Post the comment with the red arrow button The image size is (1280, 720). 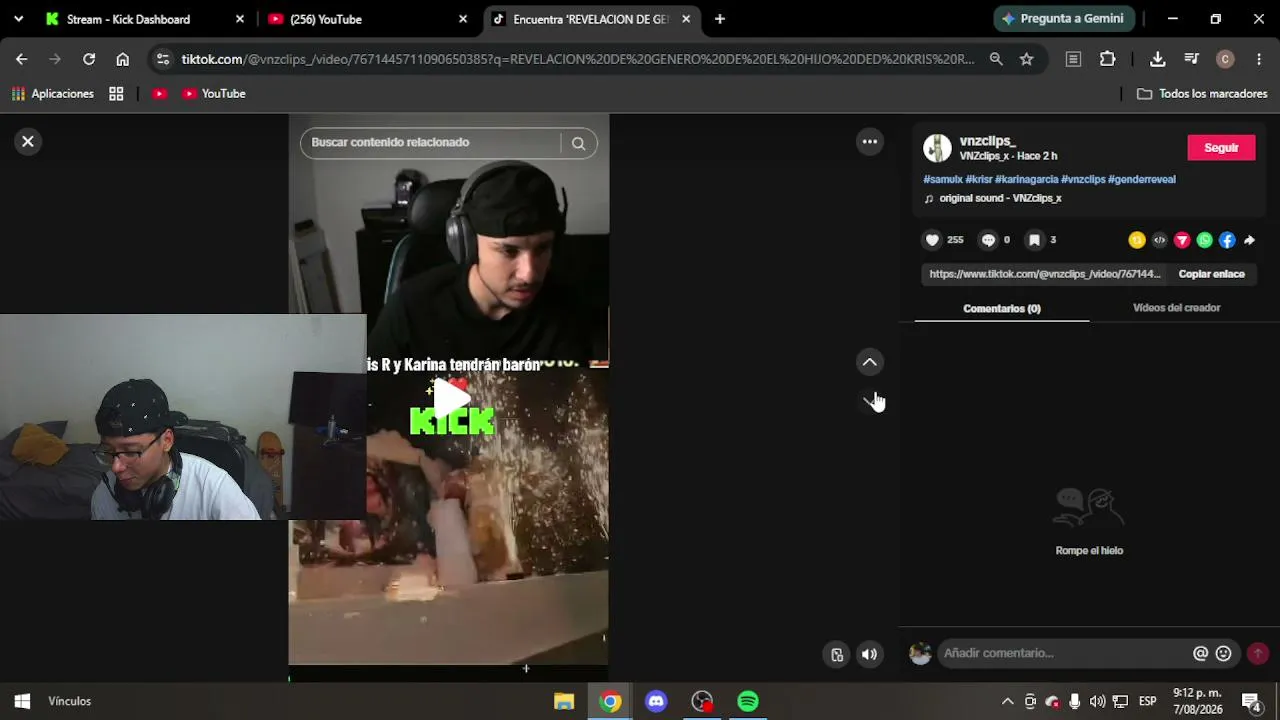(1258, 653)
